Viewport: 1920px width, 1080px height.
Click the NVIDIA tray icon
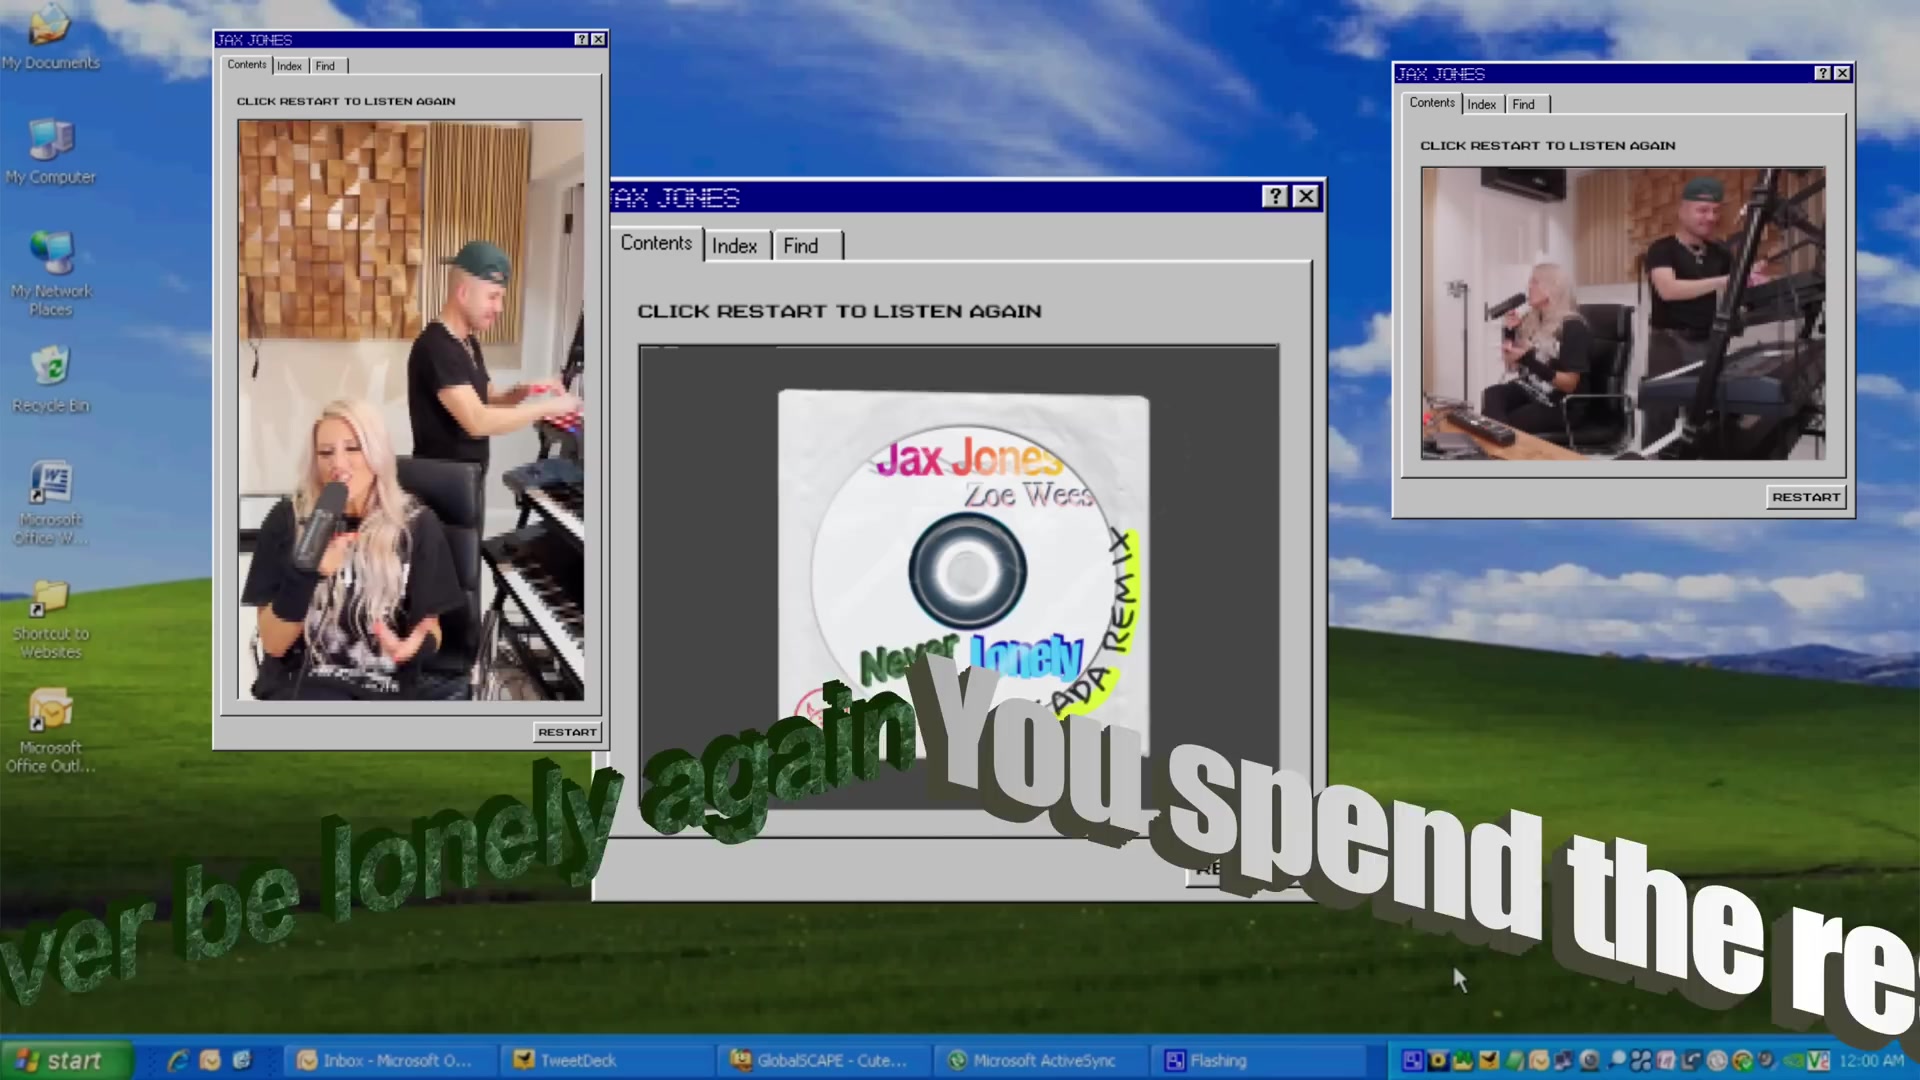click(x=1793, y=1060)
